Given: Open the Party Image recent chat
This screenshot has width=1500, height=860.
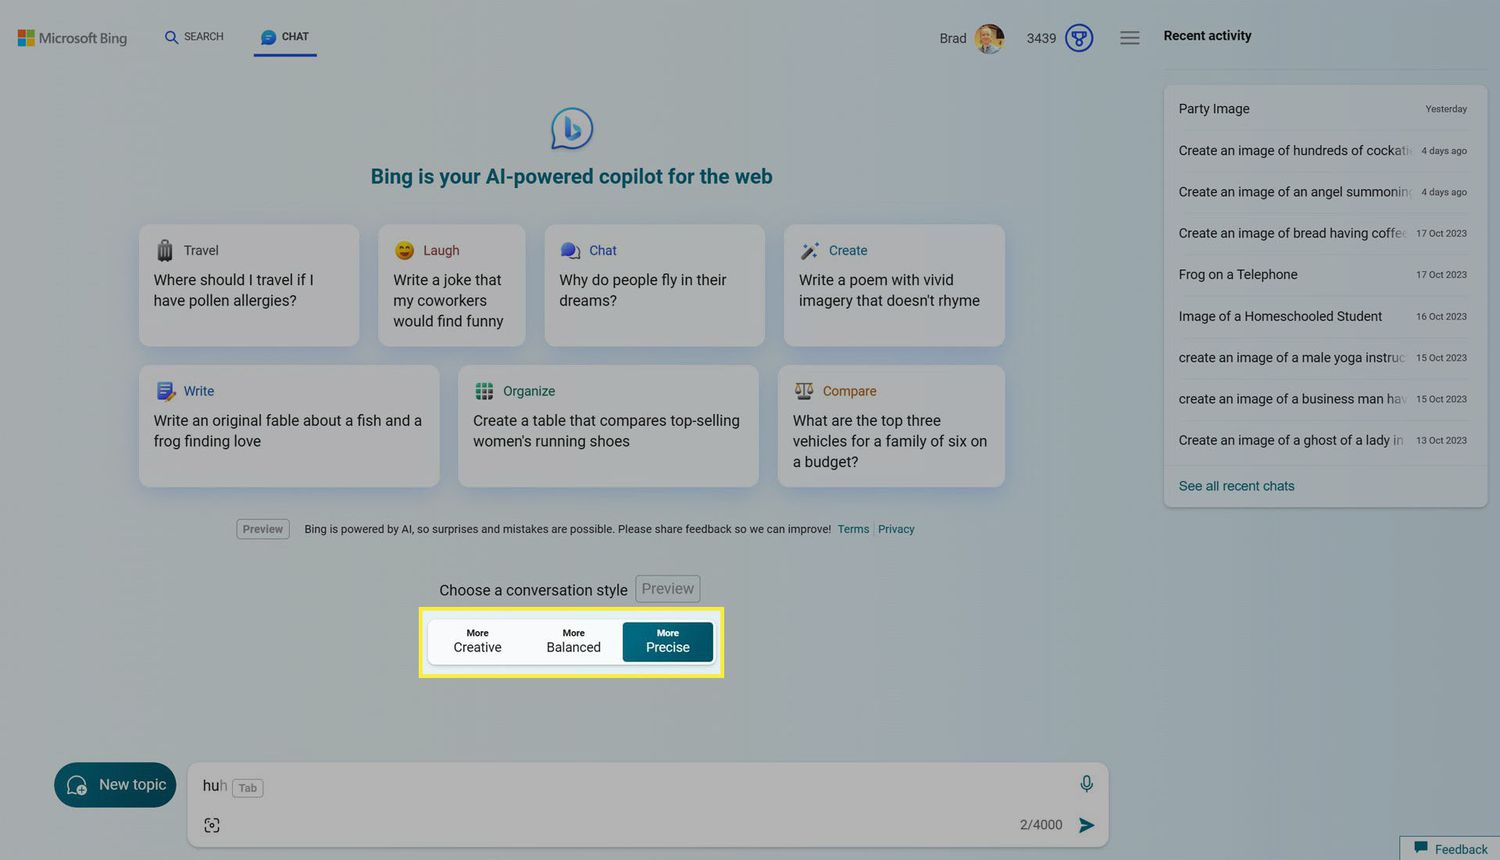Looking at the screenshot, I should point(1214,109).
